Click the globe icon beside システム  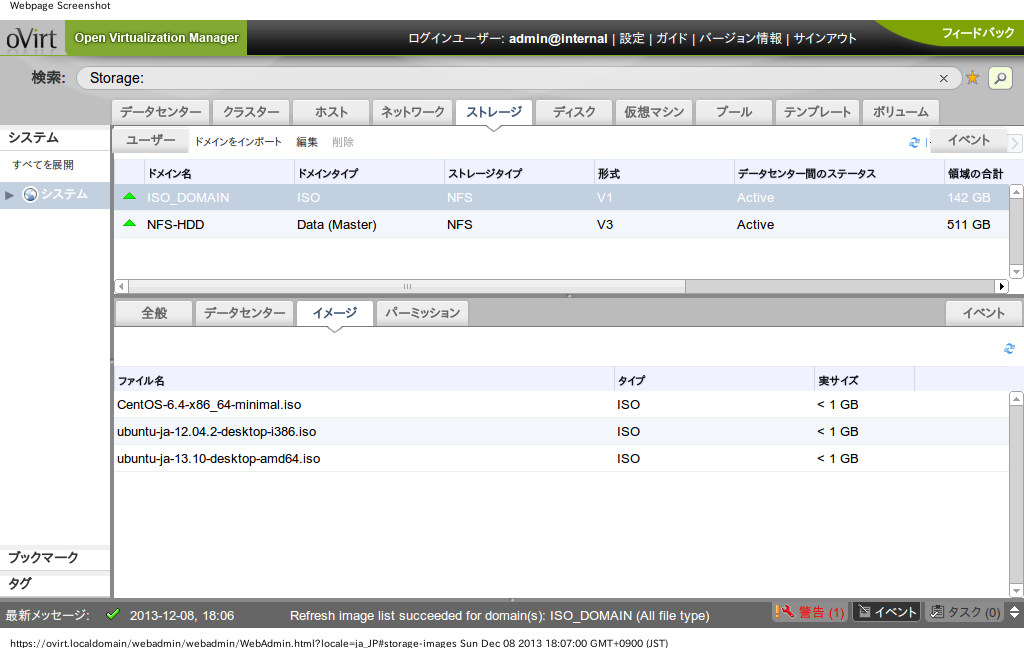click(30, 194)
